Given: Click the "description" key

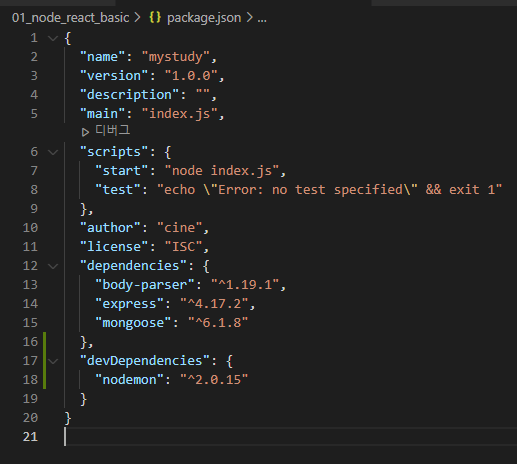Looking at the screenshot, I should (130, 95).
